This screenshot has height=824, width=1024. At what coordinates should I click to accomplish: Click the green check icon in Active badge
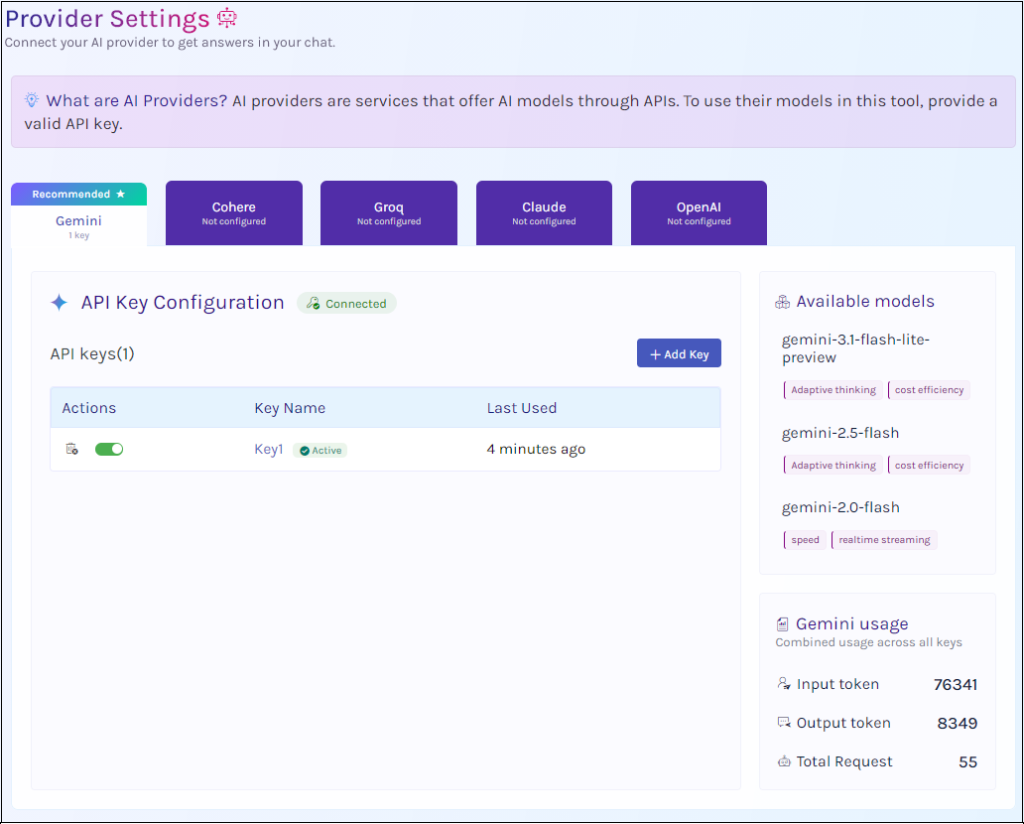(x=304, y=451)
